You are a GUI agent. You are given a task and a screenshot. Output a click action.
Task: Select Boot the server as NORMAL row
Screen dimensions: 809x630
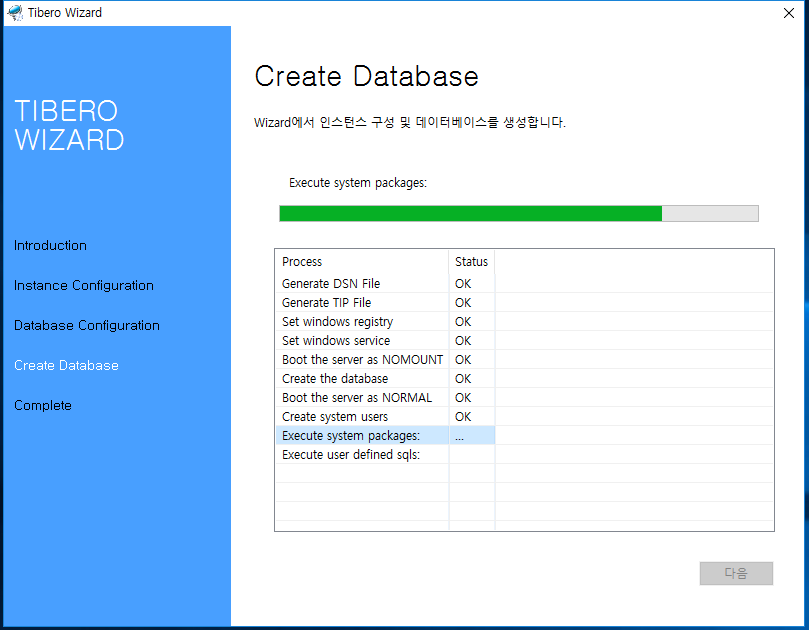pos(524,398)
